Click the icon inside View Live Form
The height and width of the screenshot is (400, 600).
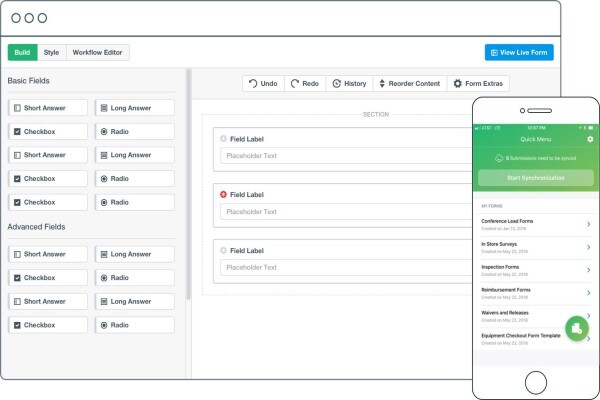(494, 53)
